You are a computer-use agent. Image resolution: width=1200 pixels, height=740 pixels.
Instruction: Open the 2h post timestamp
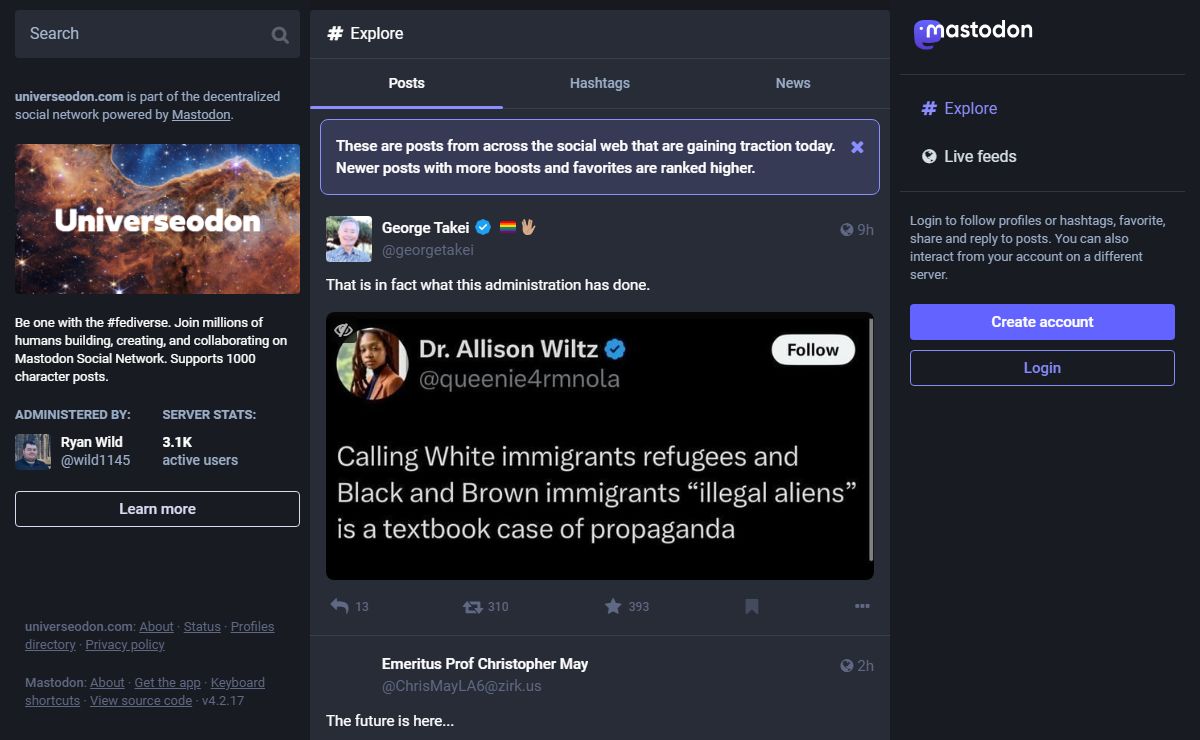(x=865, y=666)
